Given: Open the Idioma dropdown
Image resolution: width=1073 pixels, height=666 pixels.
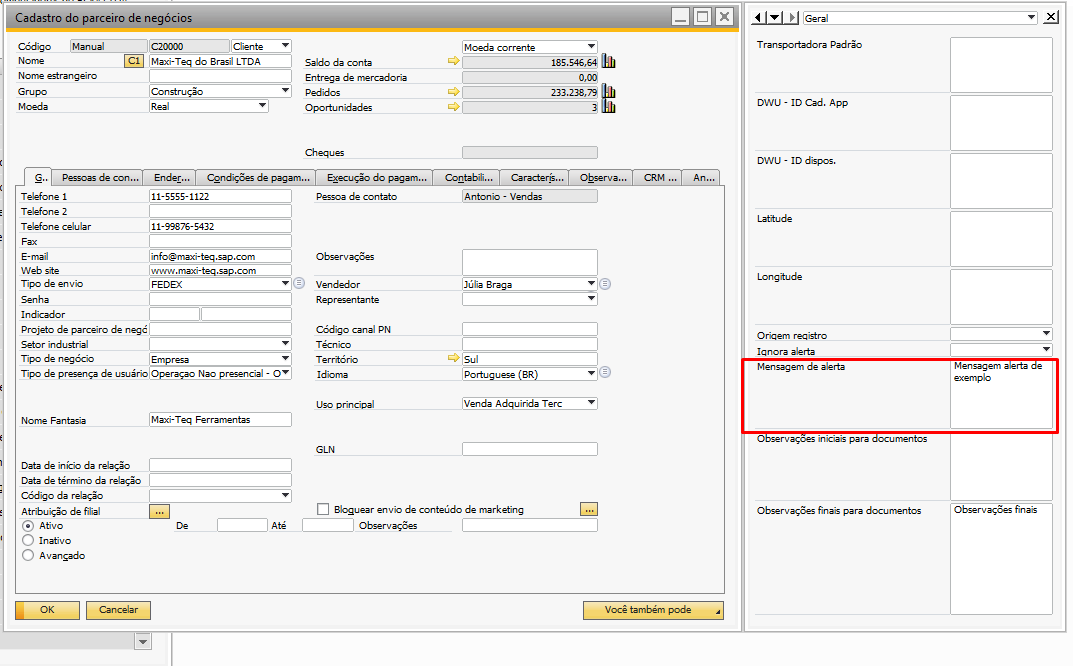Looking at the screenshot, I should tap(591, 374).
